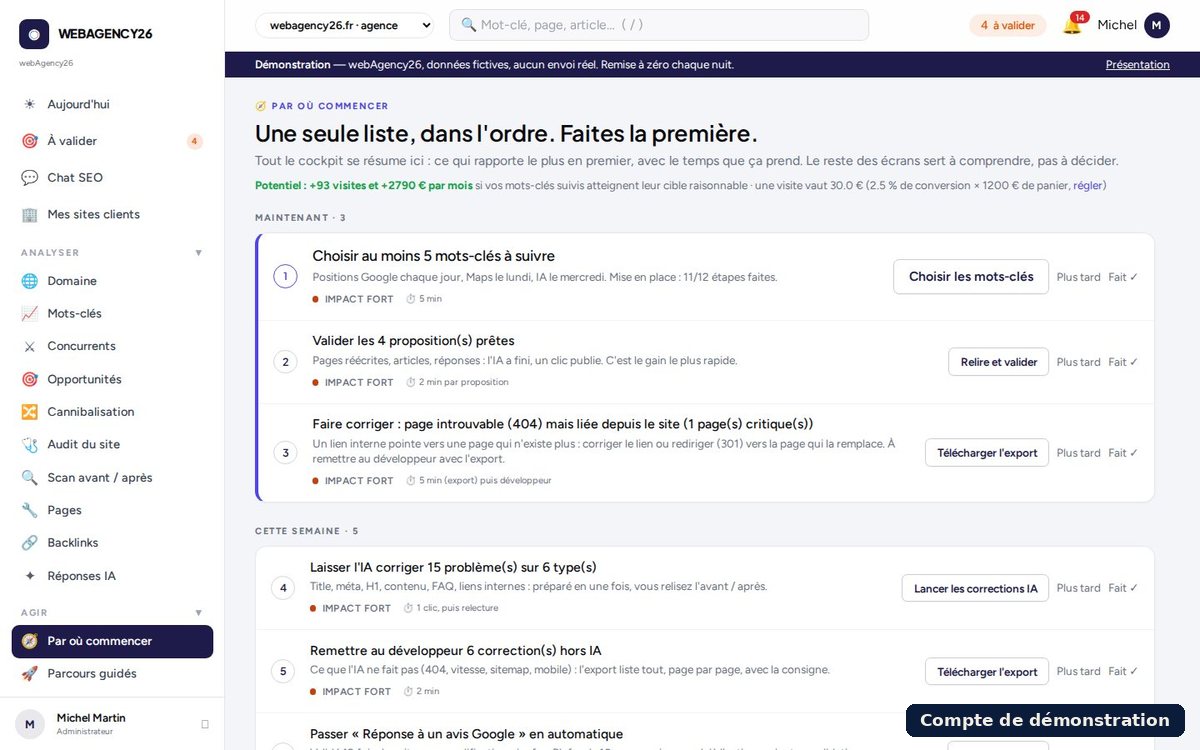
Task: Select Parcours guidés in the sidebar
Action: [112, 674]
